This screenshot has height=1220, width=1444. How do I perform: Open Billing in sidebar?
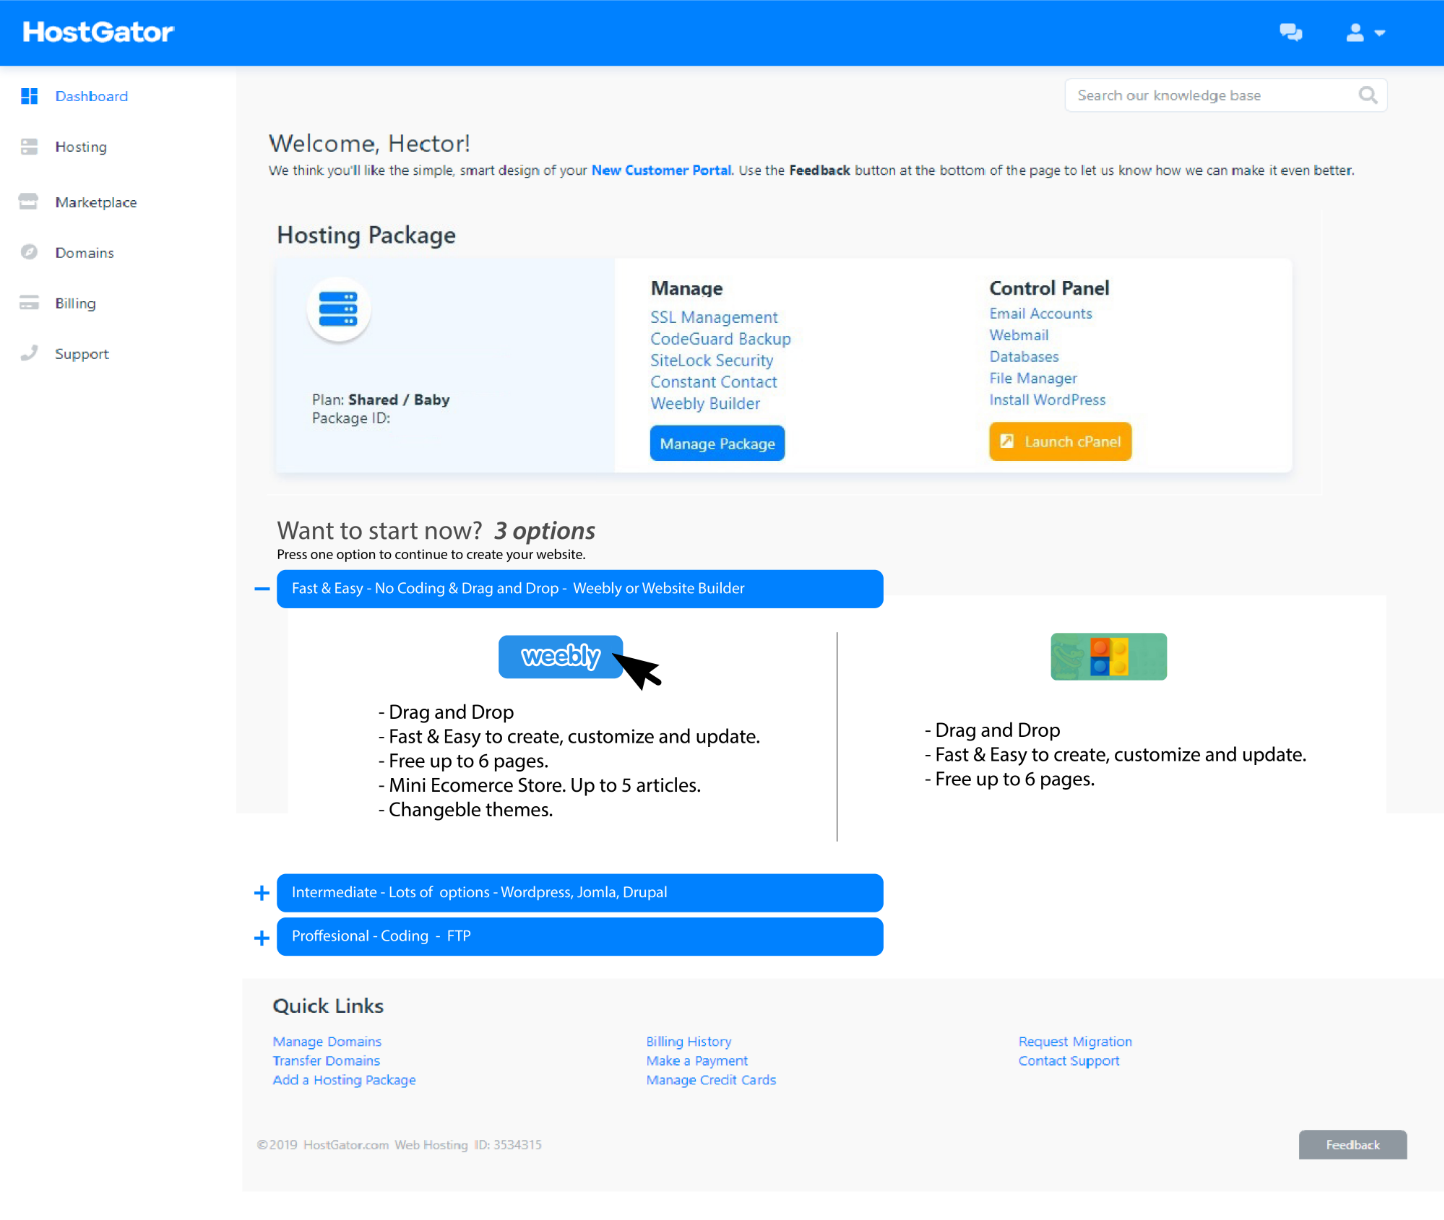(x=75, y=303)
